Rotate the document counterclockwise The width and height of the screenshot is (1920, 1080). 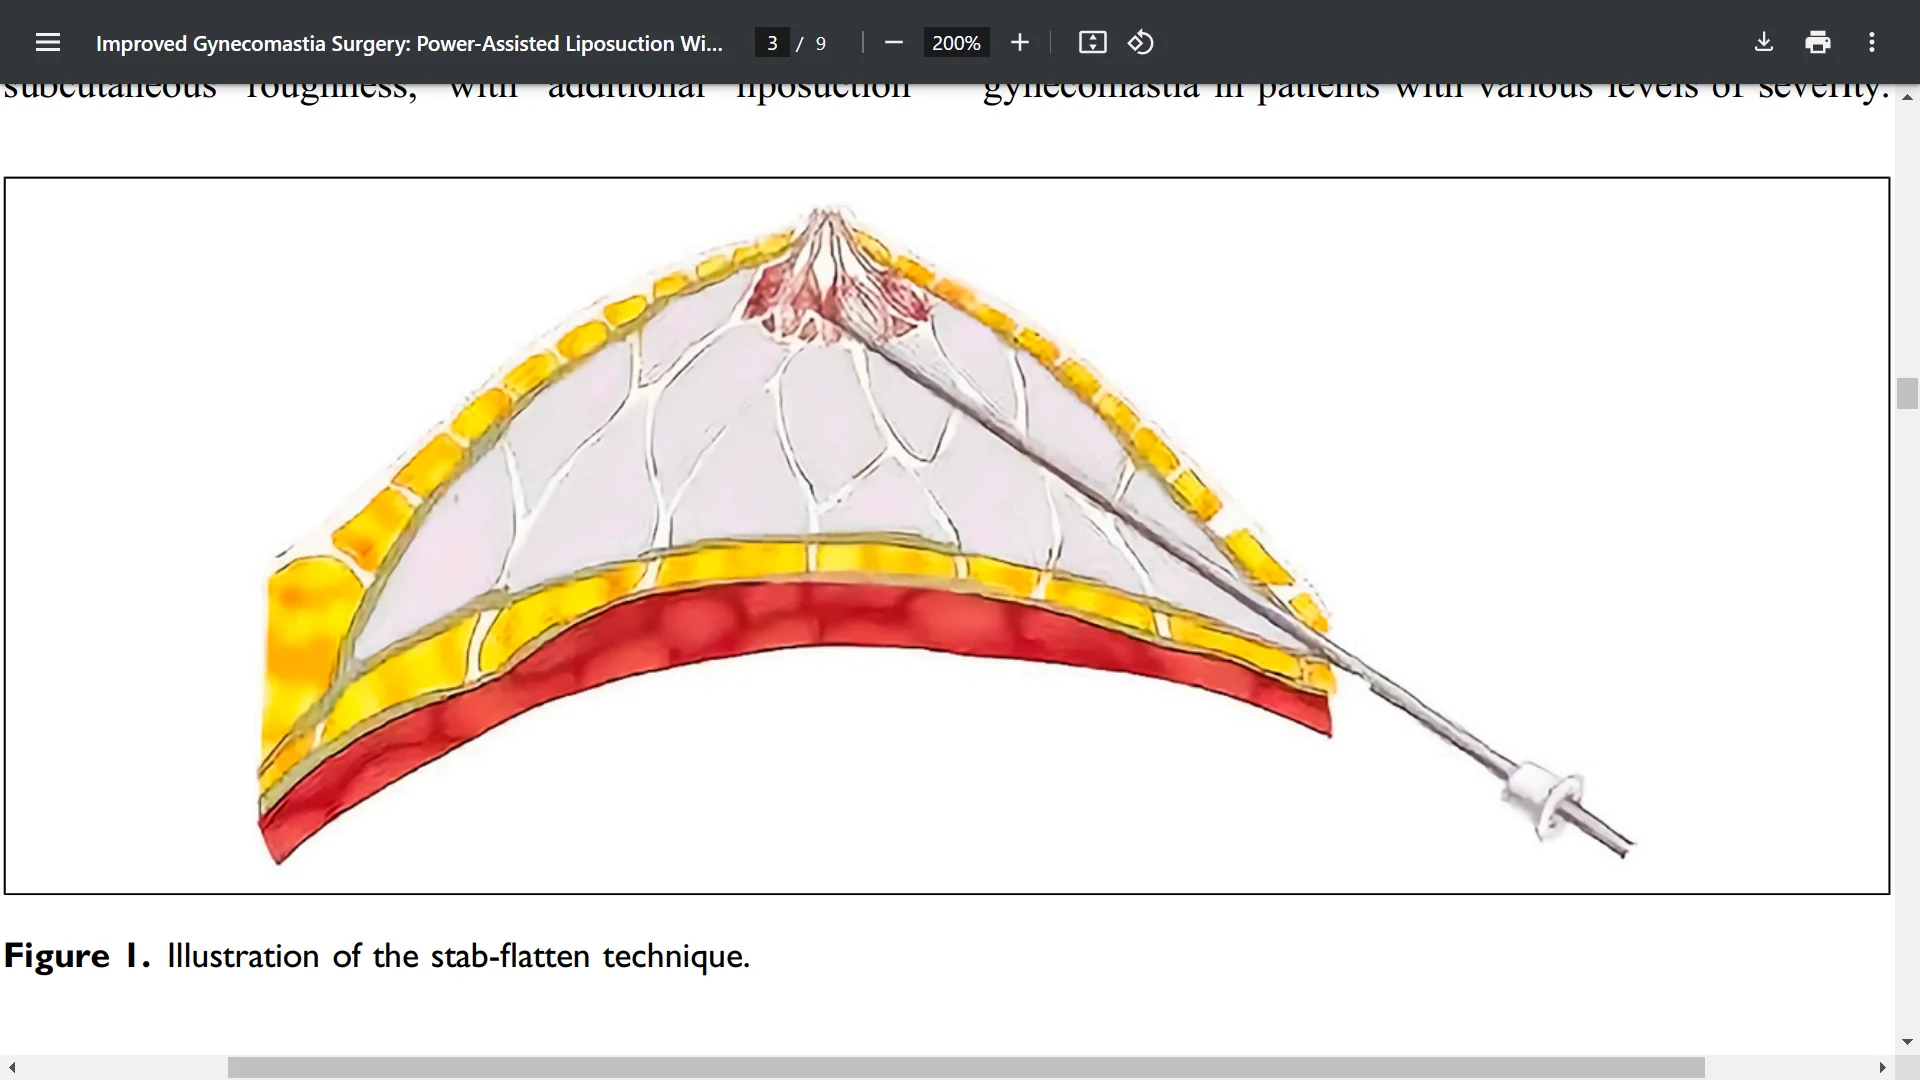pos(1141,42)
